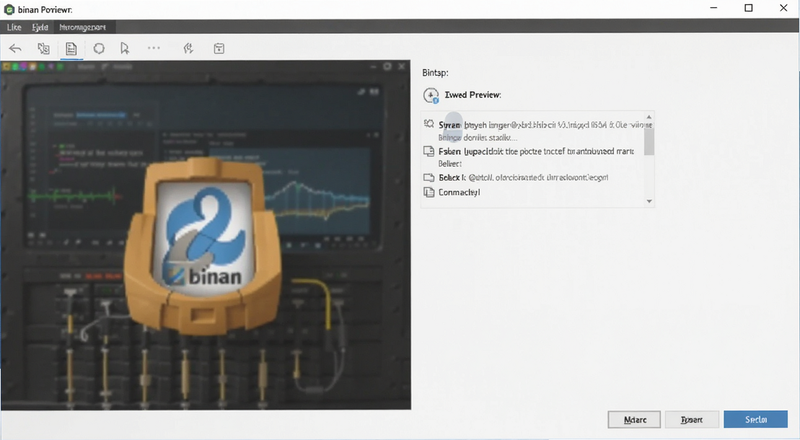Viewport: 800px width, 440px height.
Task: Open the Ejde menu
Action: (x=40, y=27)
